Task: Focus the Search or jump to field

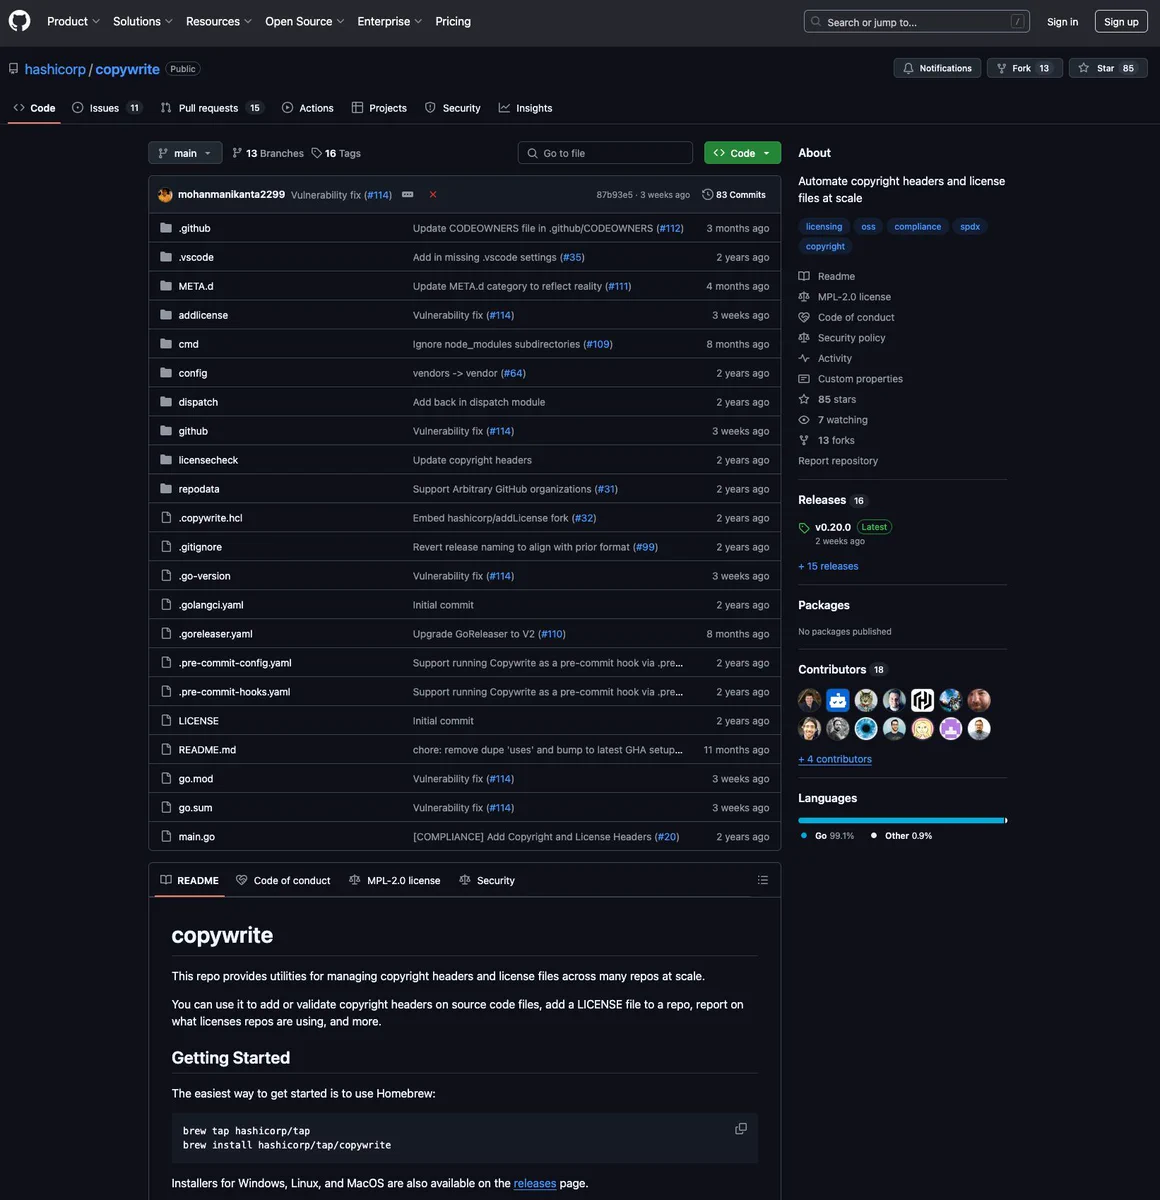Action: click(x=917, y=21)
